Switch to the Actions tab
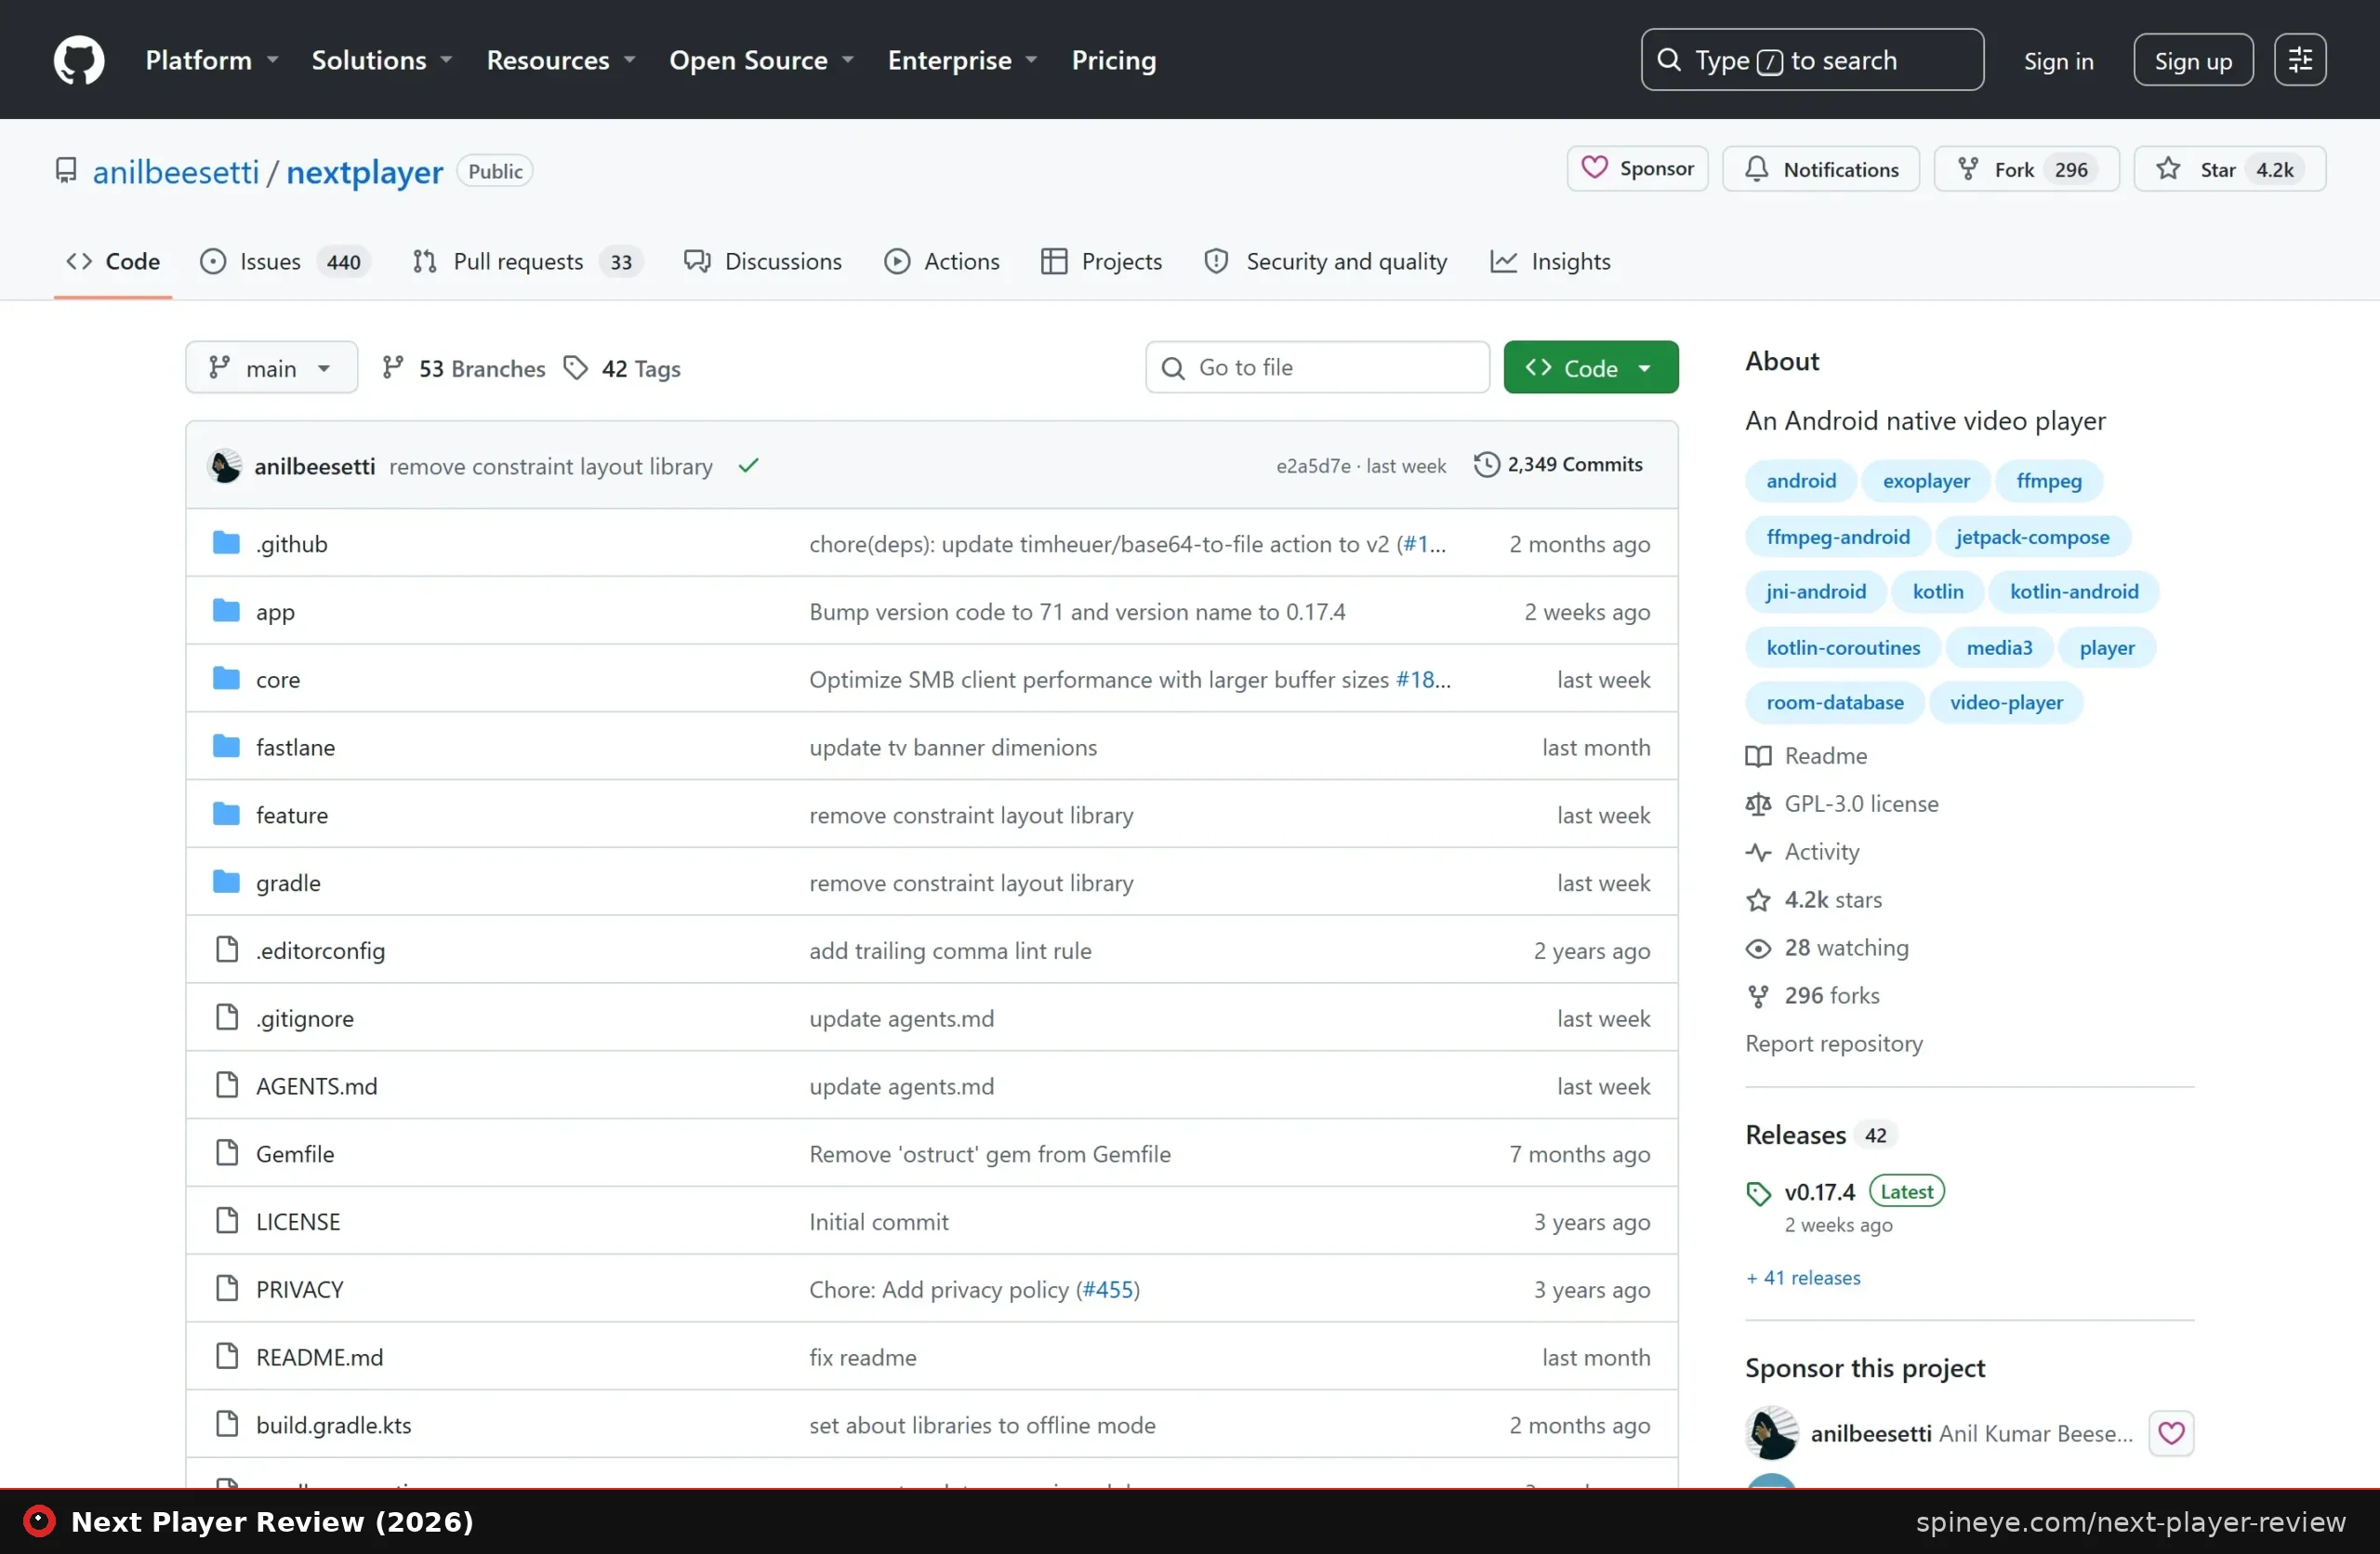The image size is (2380, 1554). (x=941, y=262)
